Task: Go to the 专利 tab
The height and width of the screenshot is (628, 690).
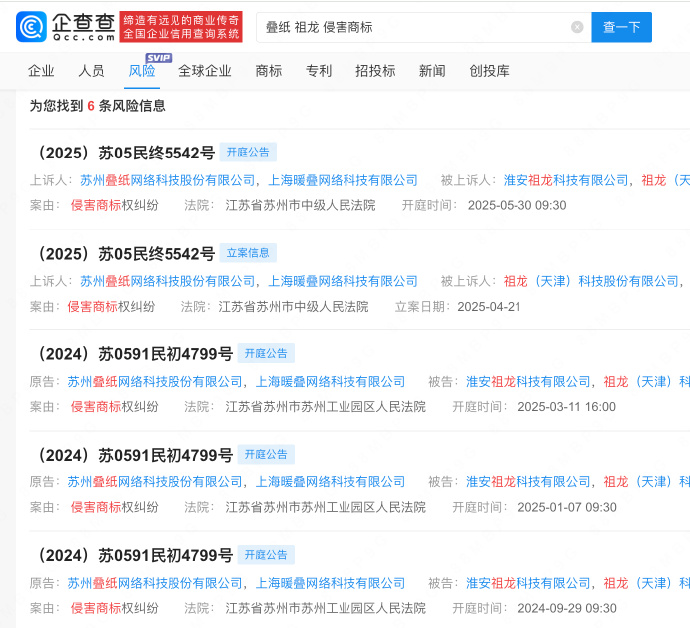Action: 319,71
